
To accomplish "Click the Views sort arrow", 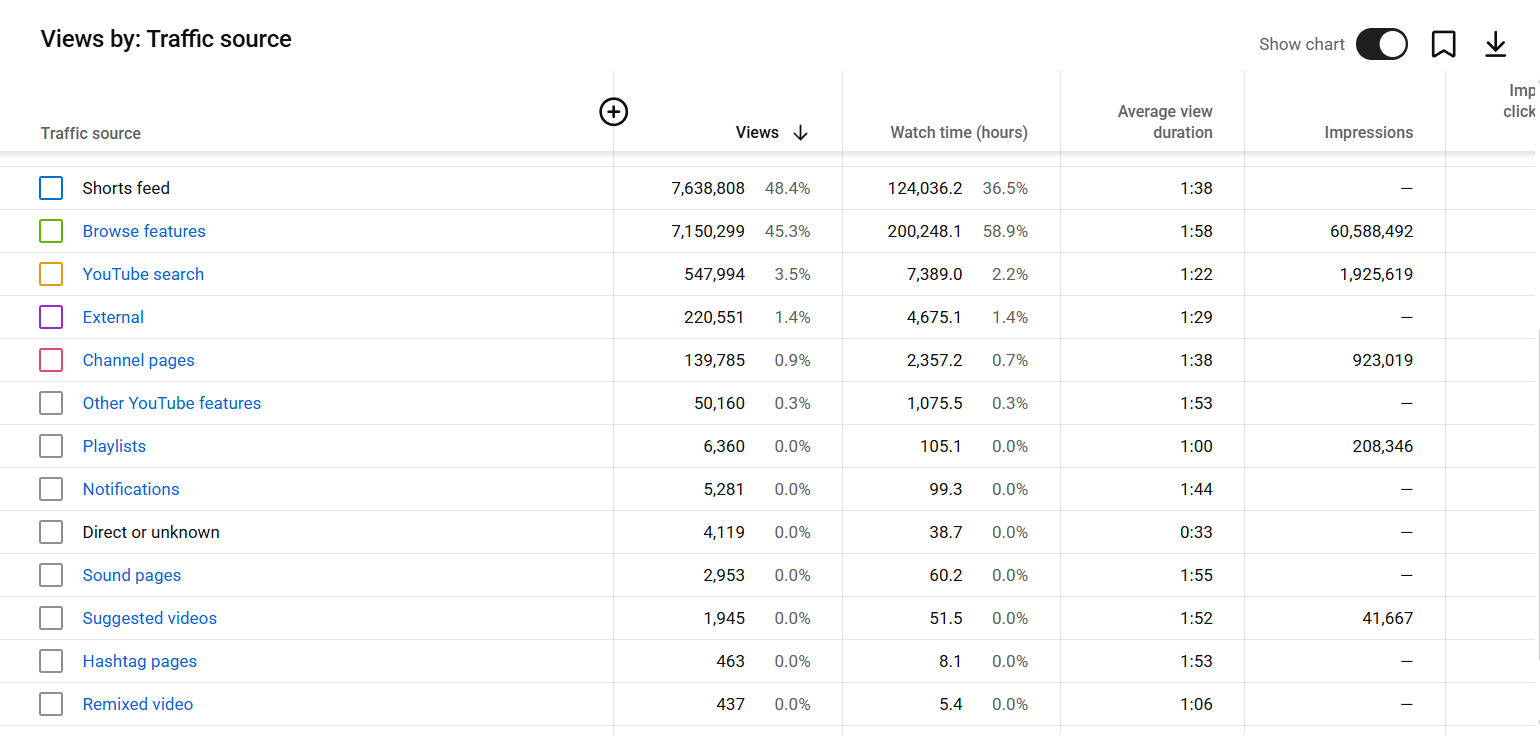I will pyautogui.click(x=800, y=133).
